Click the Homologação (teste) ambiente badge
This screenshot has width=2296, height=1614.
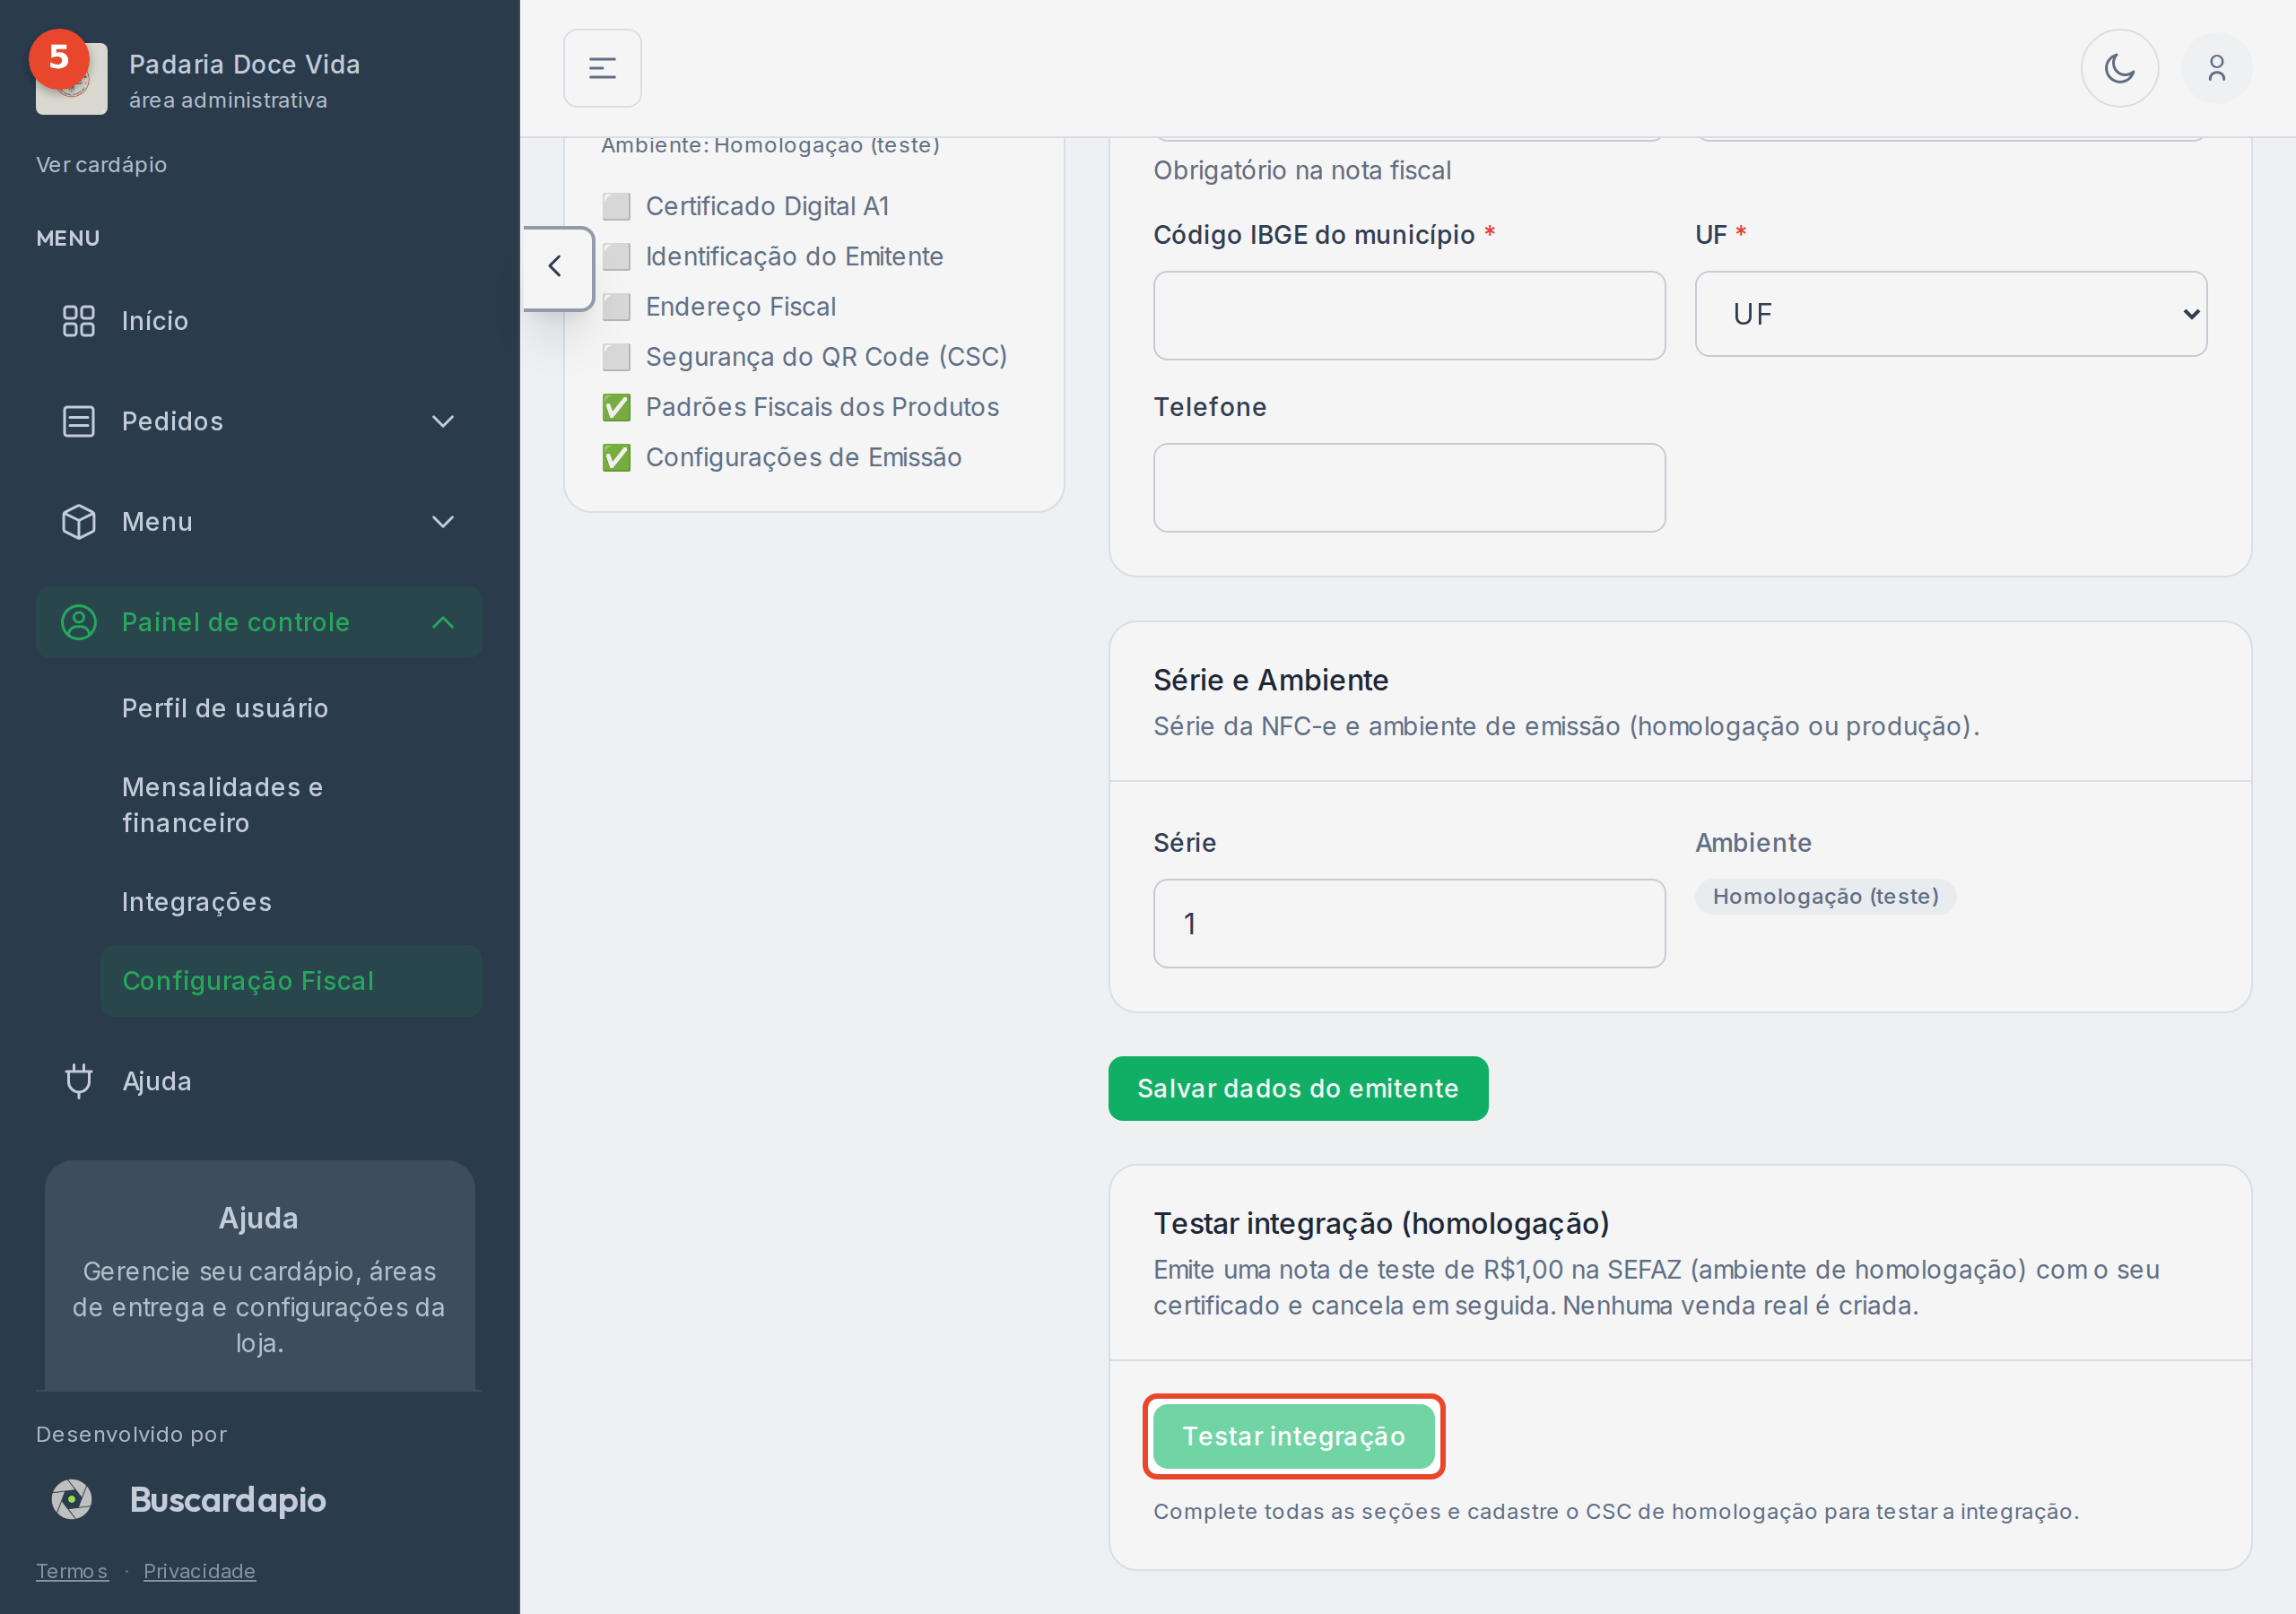(x=1825, y=896)
